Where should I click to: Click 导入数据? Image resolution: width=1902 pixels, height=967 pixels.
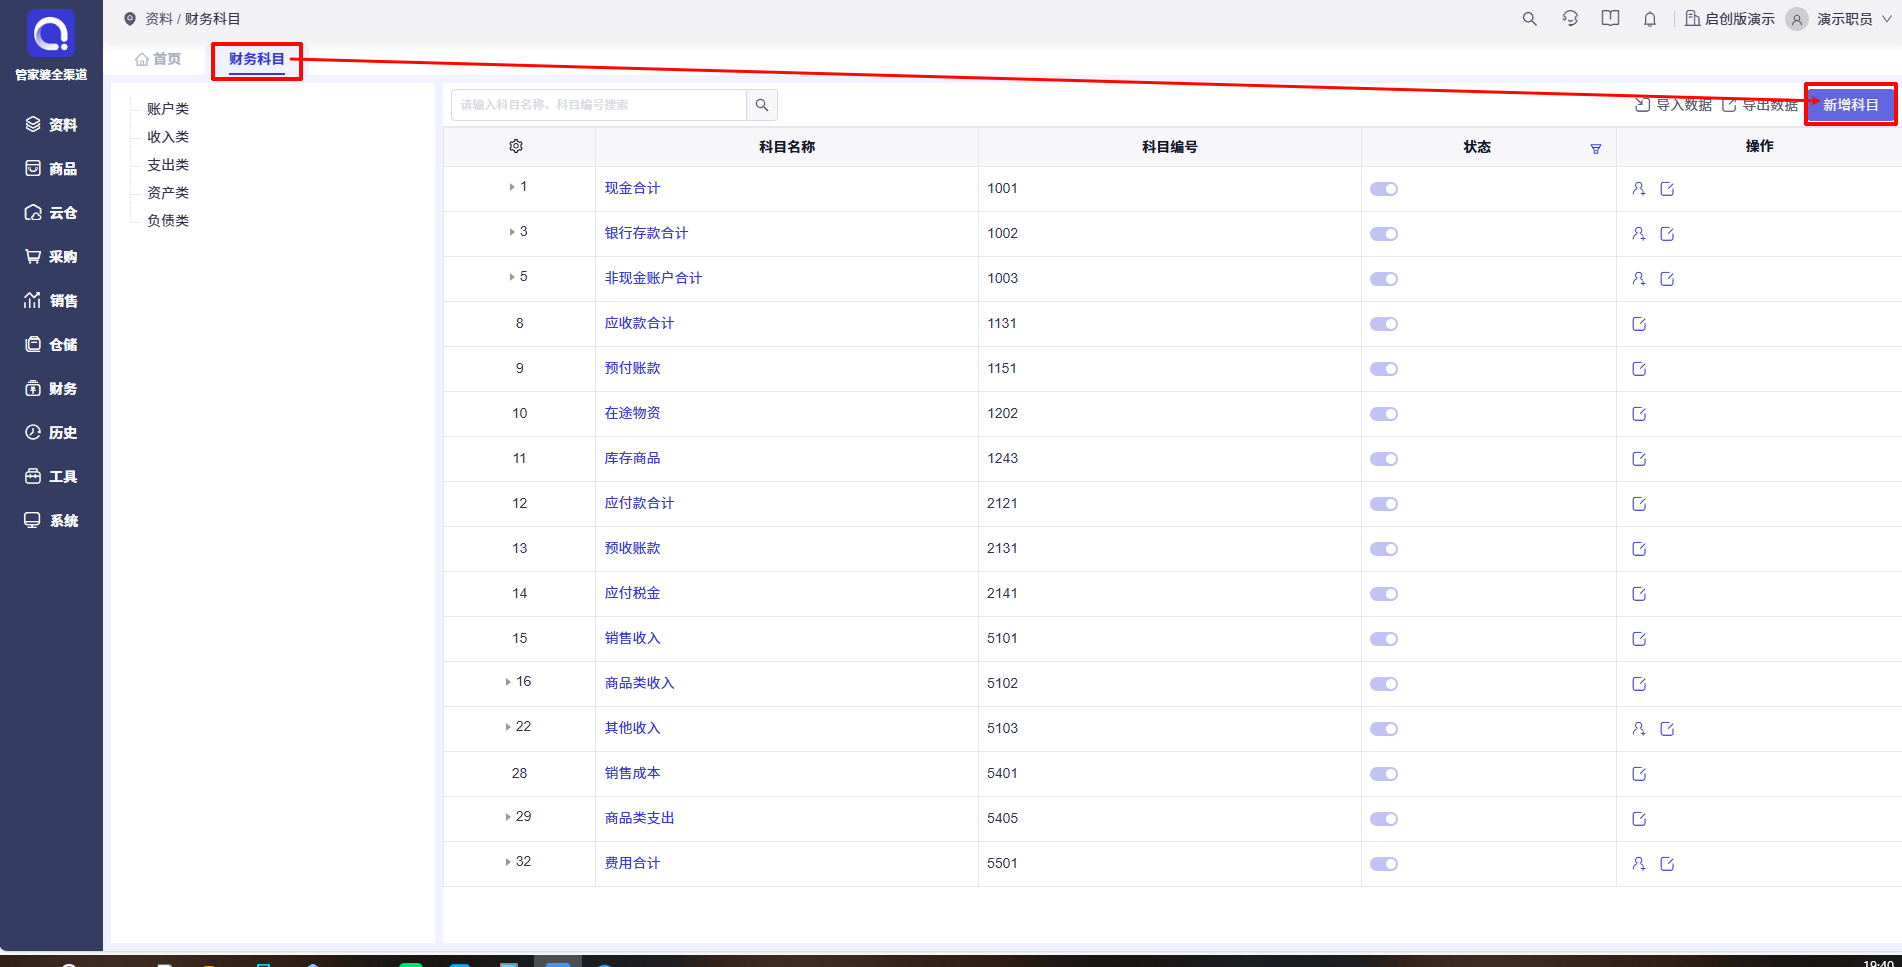[x=1673, y=105]
